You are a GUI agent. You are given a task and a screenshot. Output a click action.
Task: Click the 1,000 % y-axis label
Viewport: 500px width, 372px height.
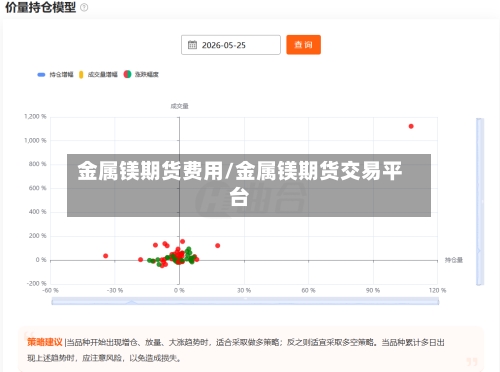(x=35, y=140)
